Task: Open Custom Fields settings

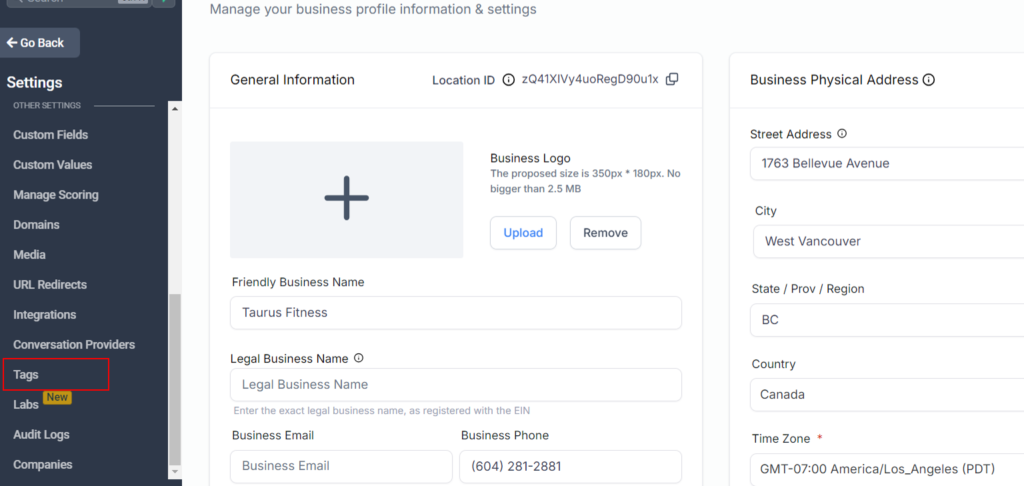Action: 51,135
